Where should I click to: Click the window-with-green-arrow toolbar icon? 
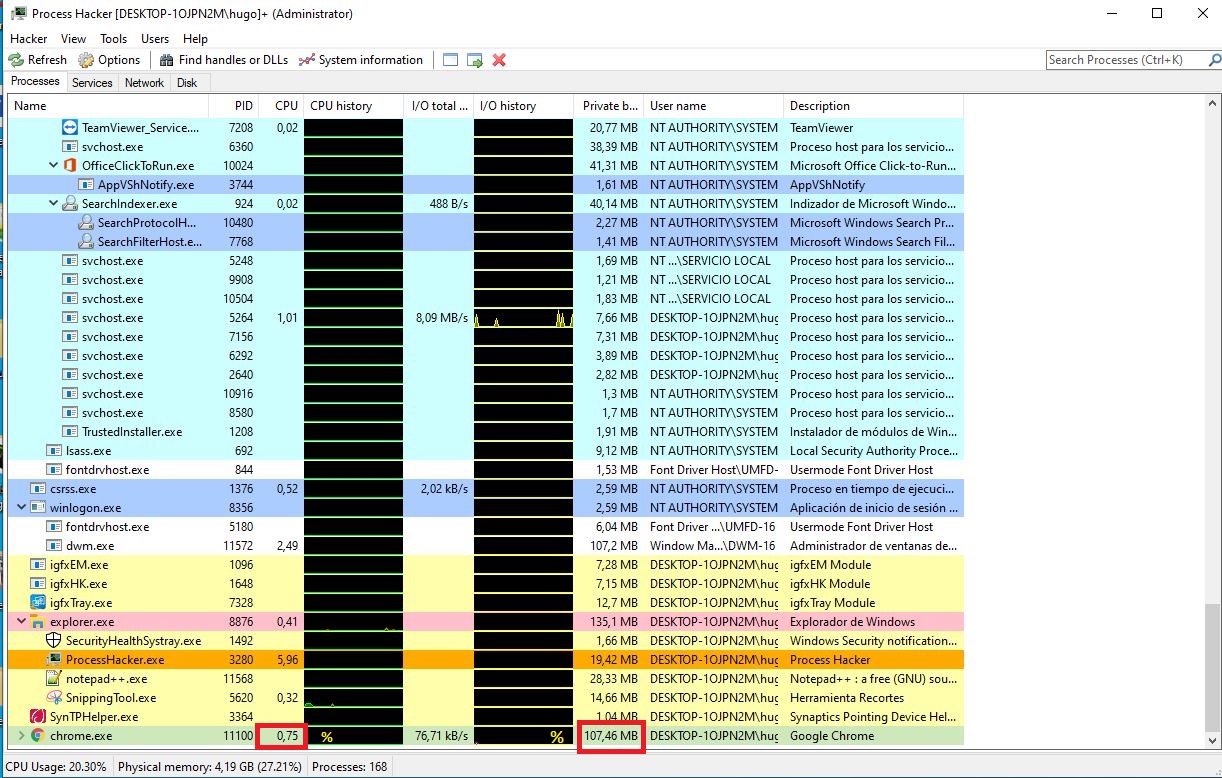(475, 60)
